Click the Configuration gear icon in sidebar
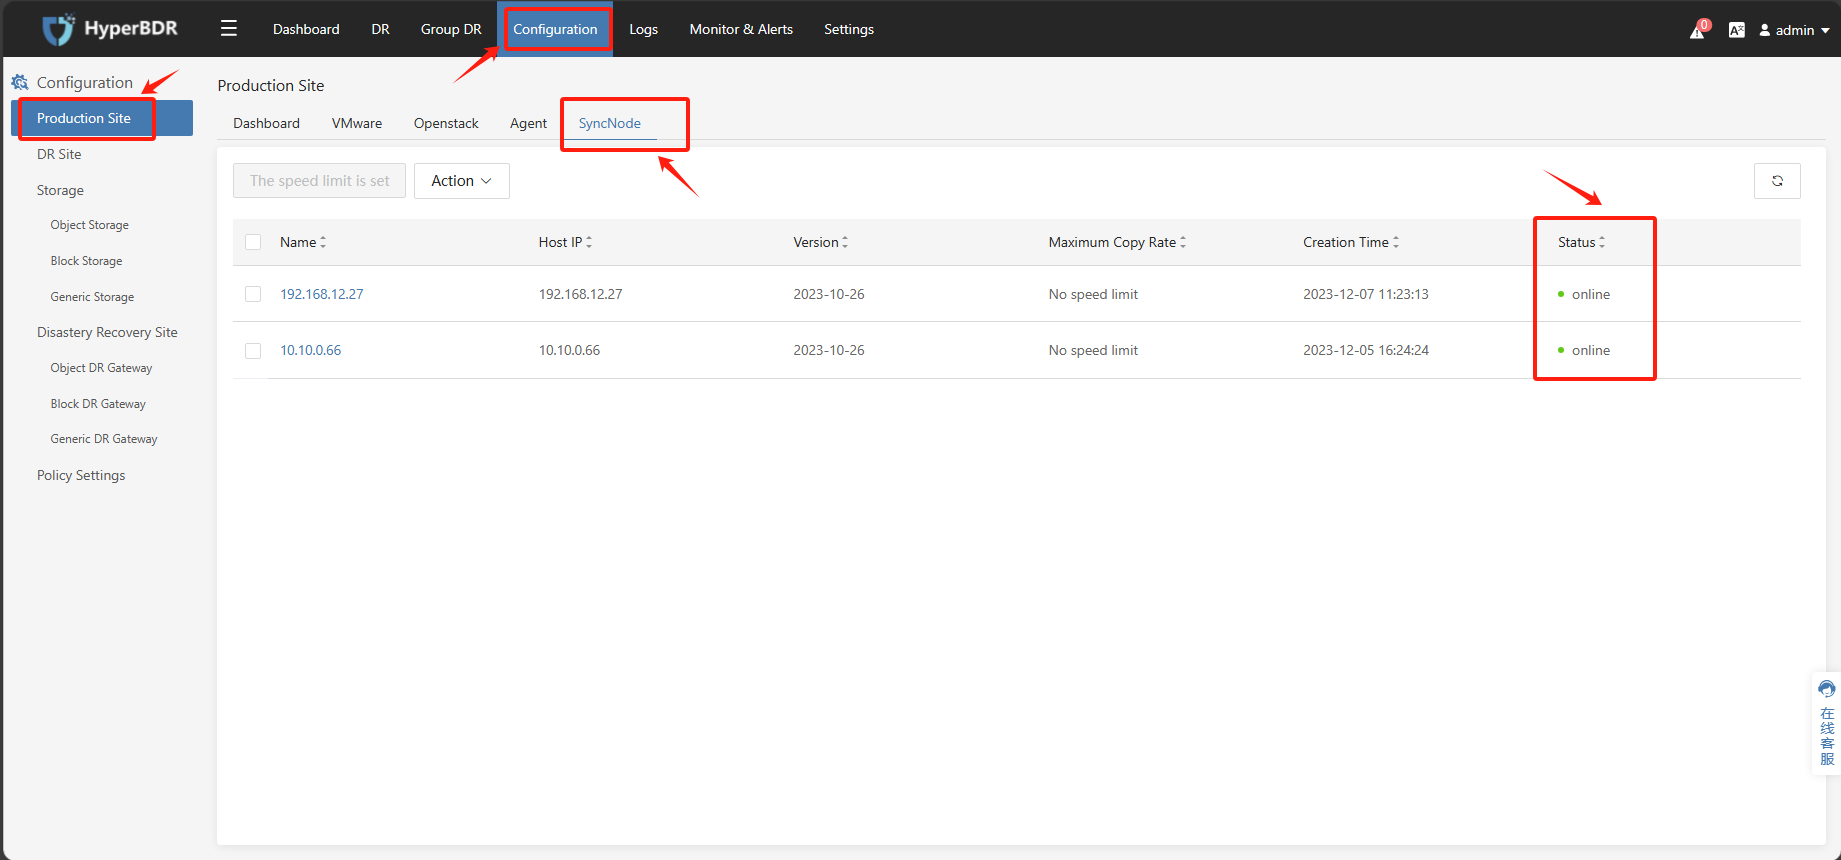This screenshot has height=860, width=1841. 20,82
